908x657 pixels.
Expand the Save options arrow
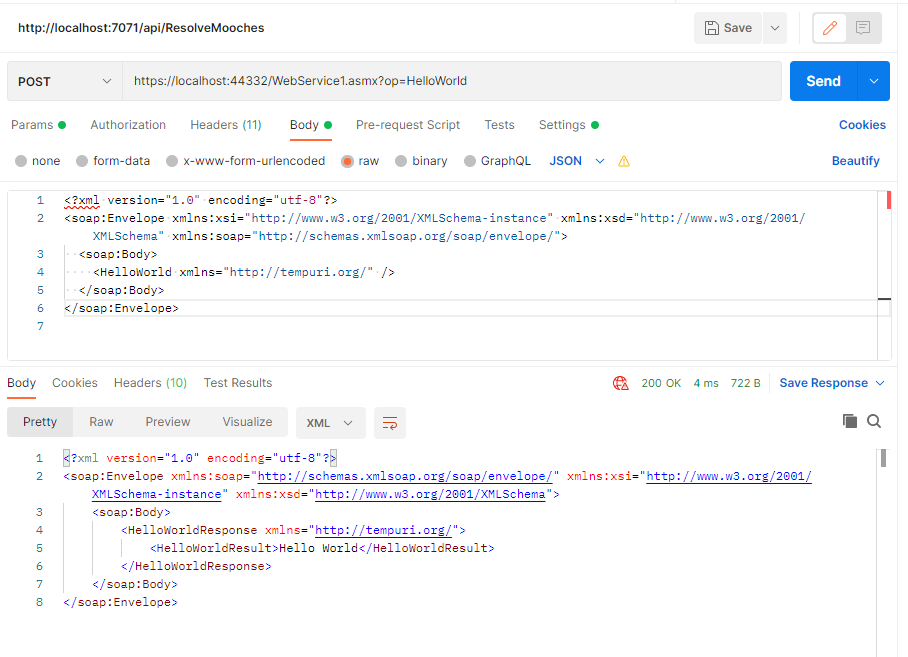(775, 28)
